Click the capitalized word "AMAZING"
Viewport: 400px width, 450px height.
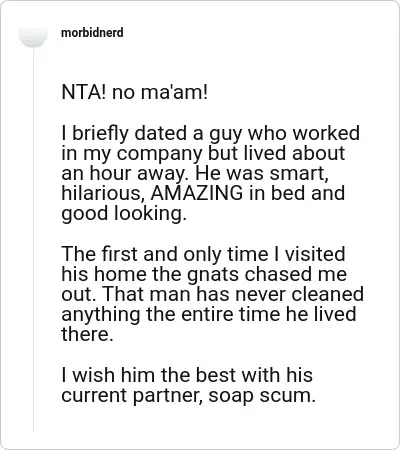pos(197,193)
